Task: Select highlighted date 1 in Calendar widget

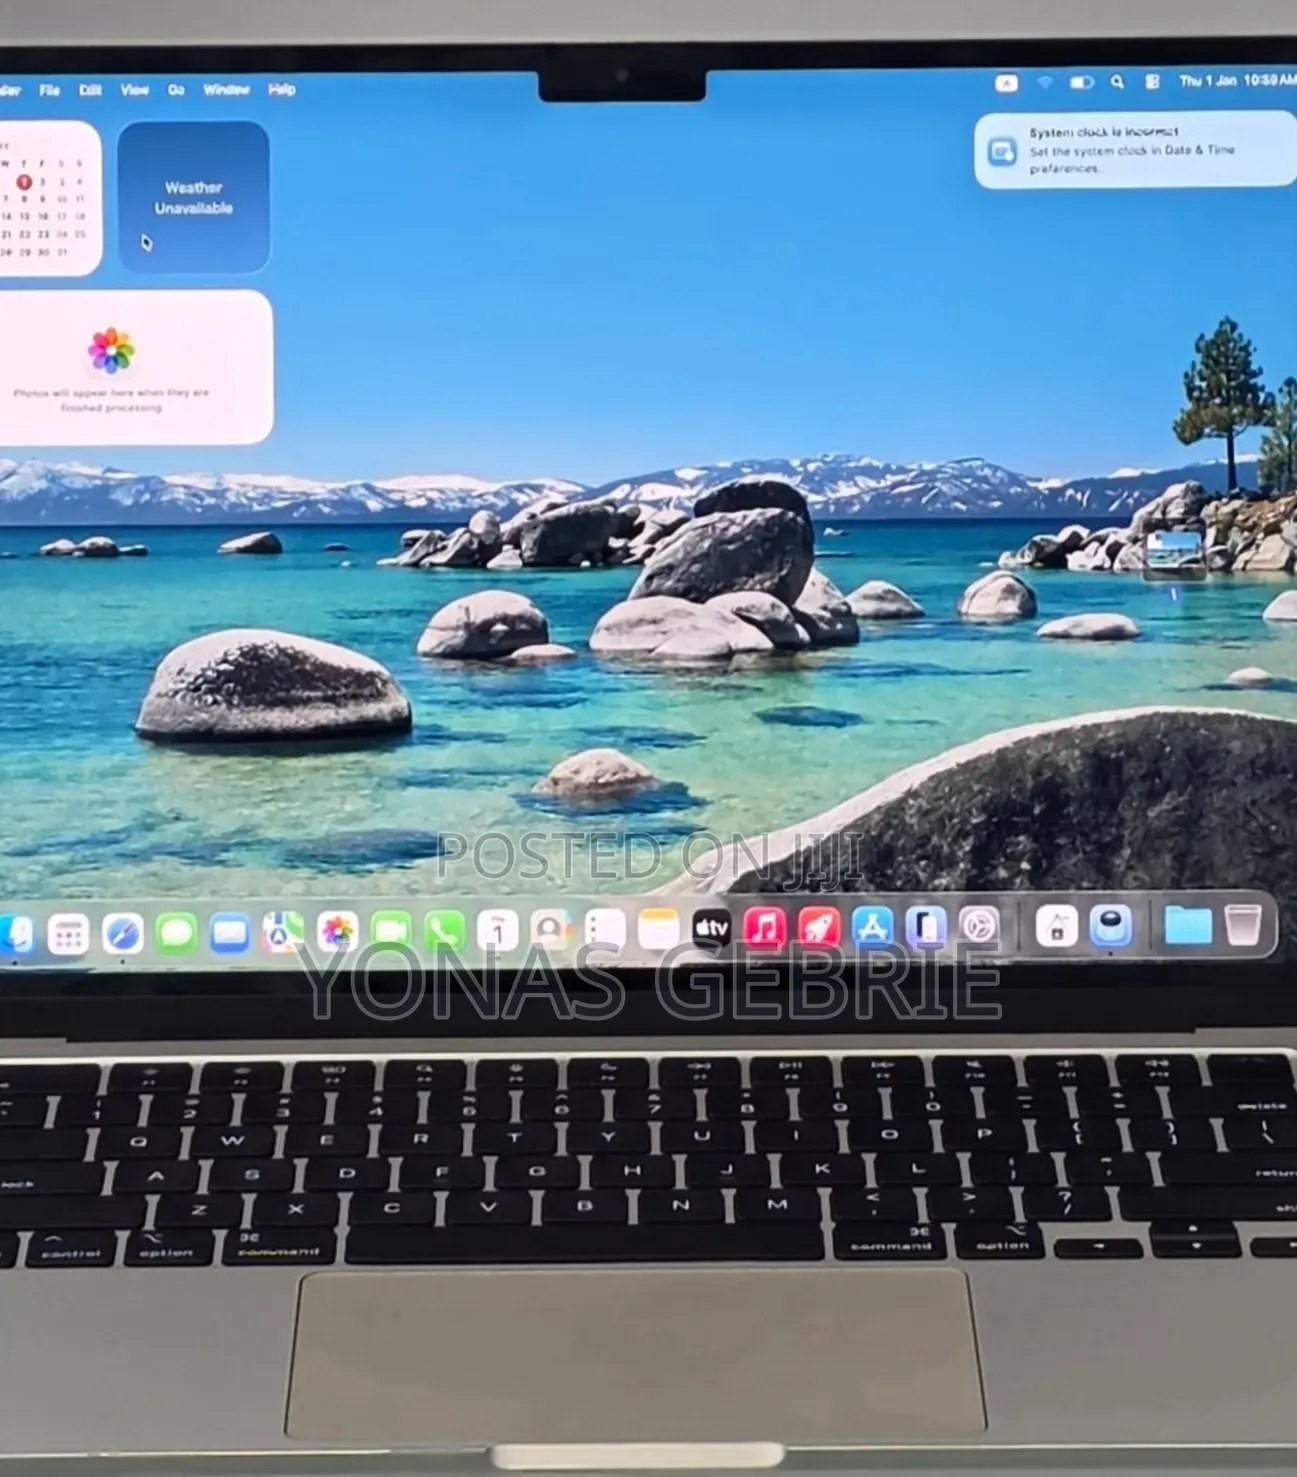Action: 24,182
